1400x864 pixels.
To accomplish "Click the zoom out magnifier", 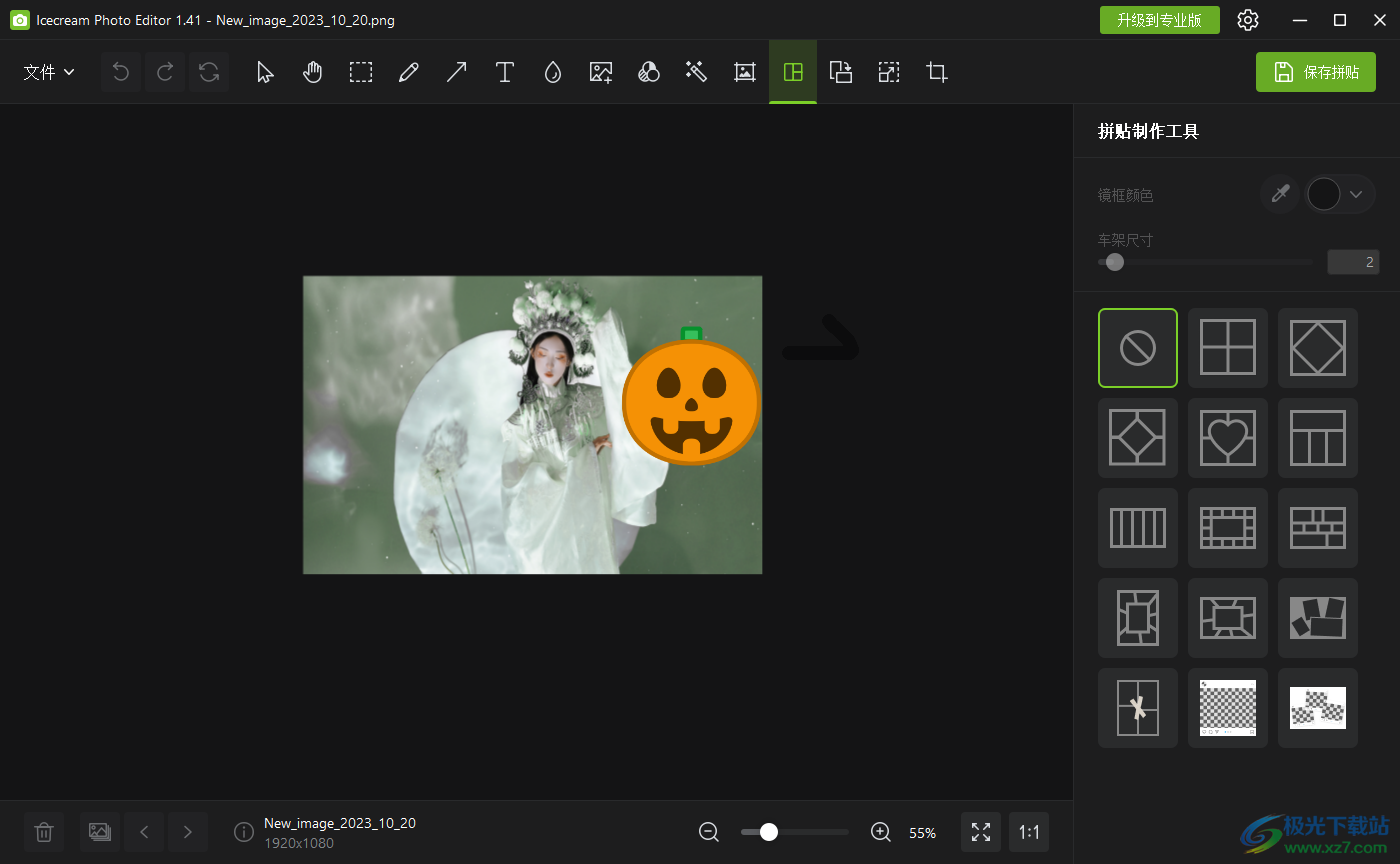I will point(709,832).
